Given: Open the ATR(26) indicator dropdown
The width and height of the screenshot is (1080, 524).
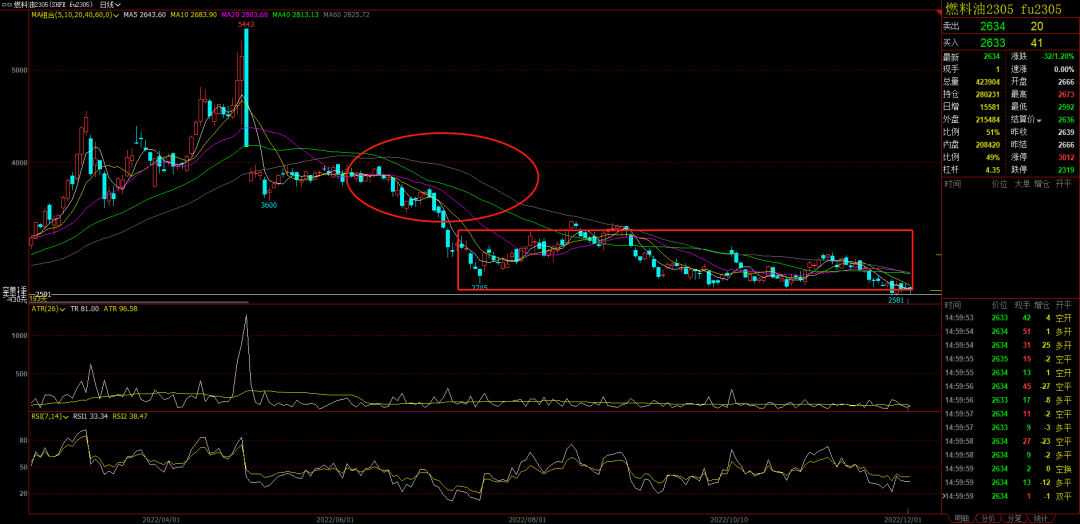Looking at the screenshot, I should click(48, 308).
